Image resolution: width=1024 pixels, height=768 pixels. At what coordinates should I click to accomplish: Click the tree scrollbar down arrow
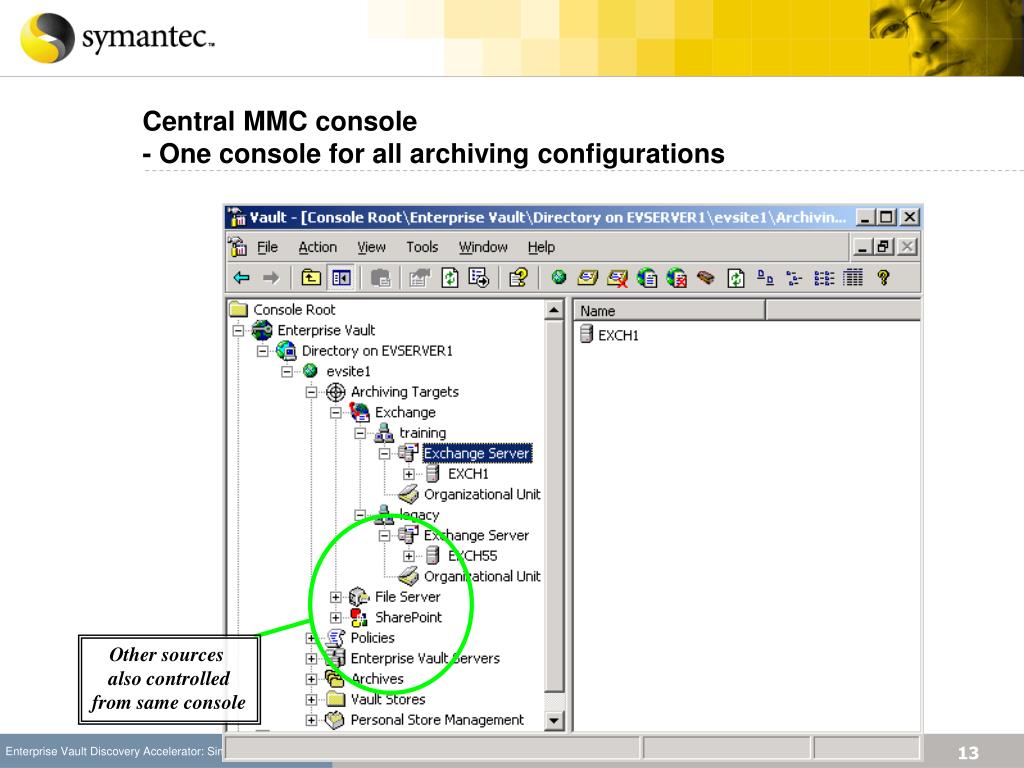pos(554,721)
